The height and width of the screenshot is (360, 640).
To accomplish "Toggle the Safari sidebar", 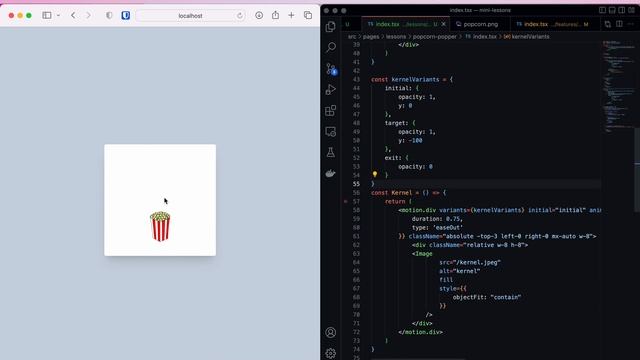I will (47, 16).
